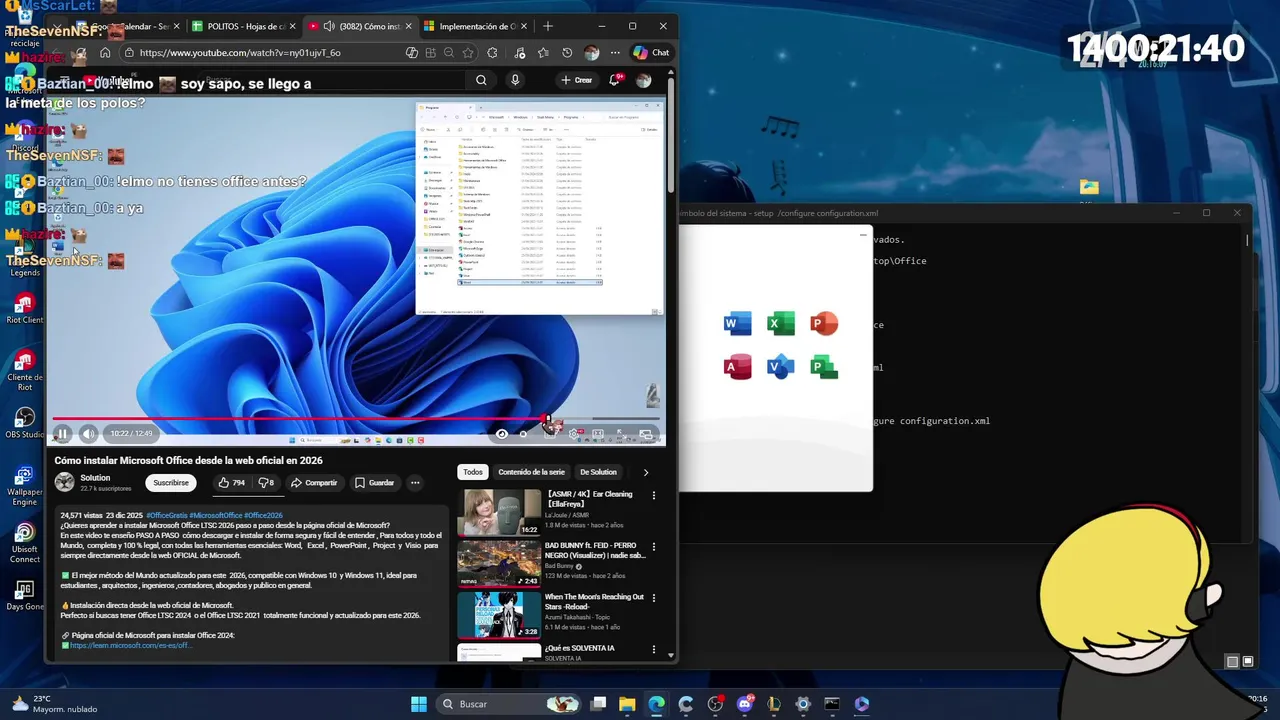Click the PowerPoint icon in Office installer
Screen dimensions: 1280x720
click(824, 324)
